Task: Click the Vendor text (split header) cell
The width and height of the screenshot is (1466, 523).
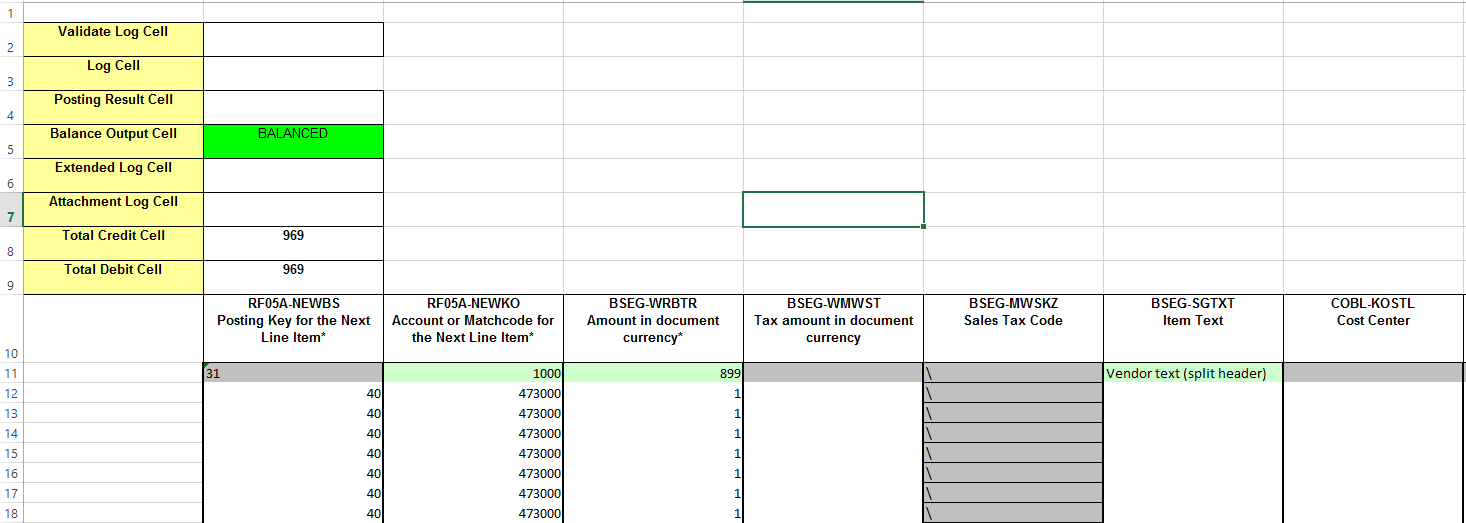Action: tap(1193, 373)
